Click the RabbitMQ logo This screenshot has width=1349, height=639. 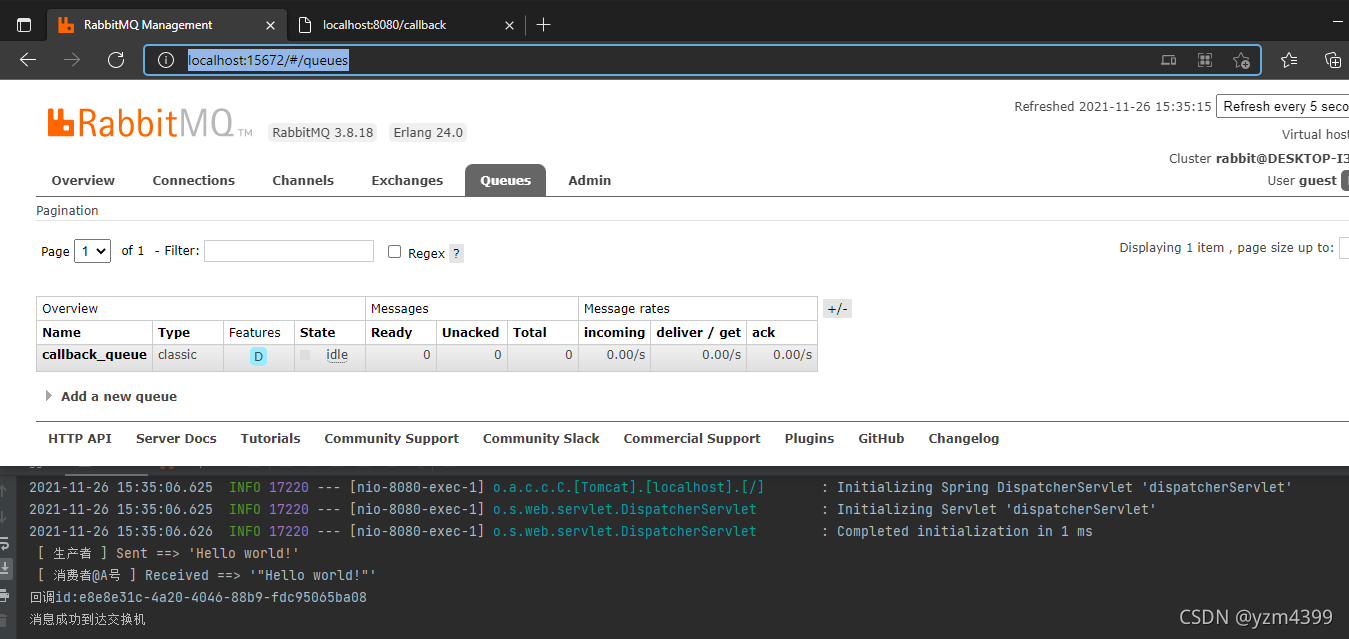(x=149, y=123)
